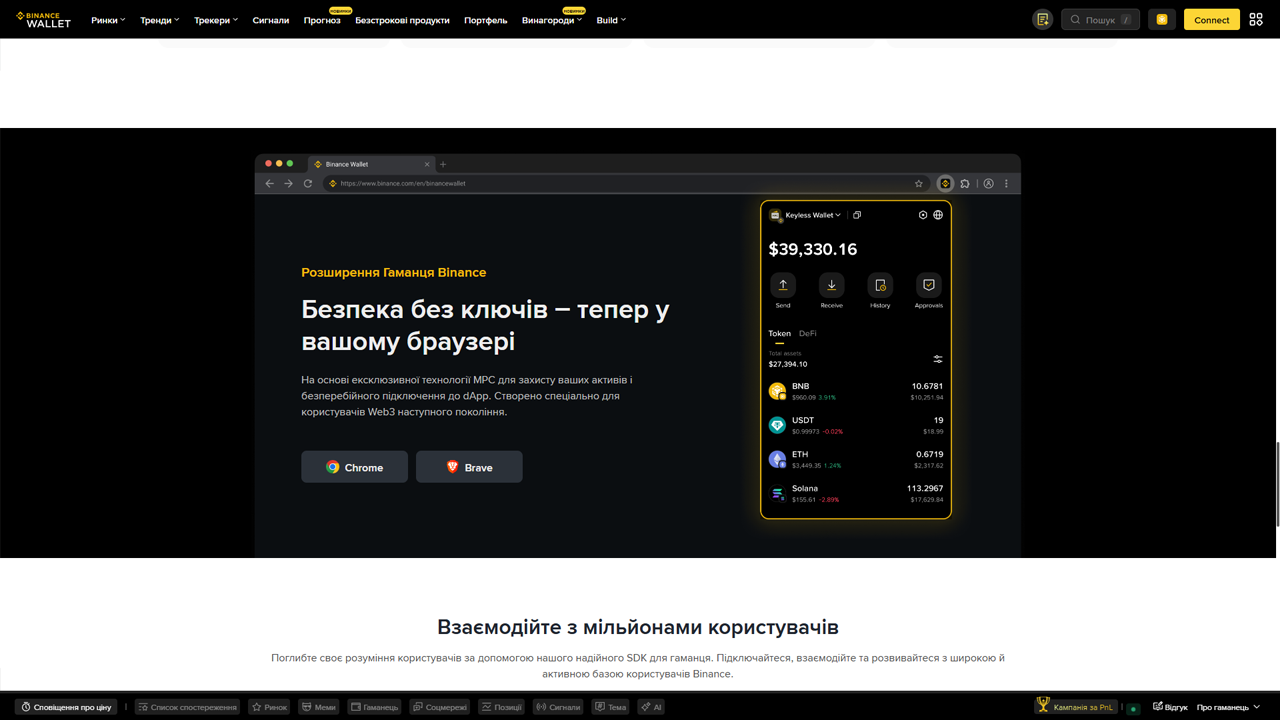Switch to the DeFi tab
Image resolution: width=1280 pixels, height=720 pixels.
(x=808, y=333)
